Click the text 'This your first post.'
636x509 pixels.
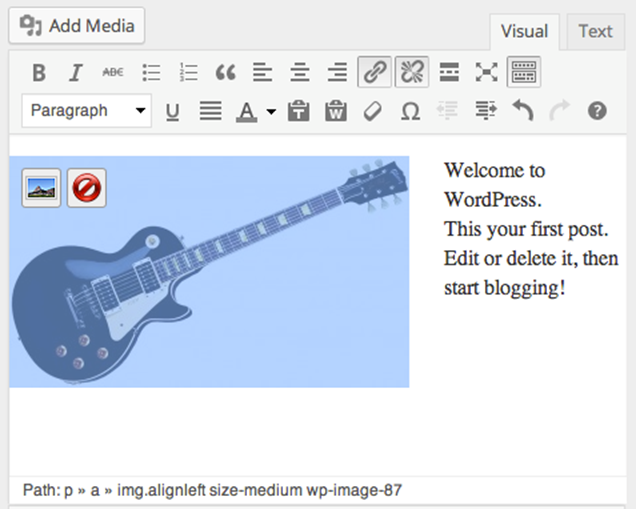click(x=526, y=229)
